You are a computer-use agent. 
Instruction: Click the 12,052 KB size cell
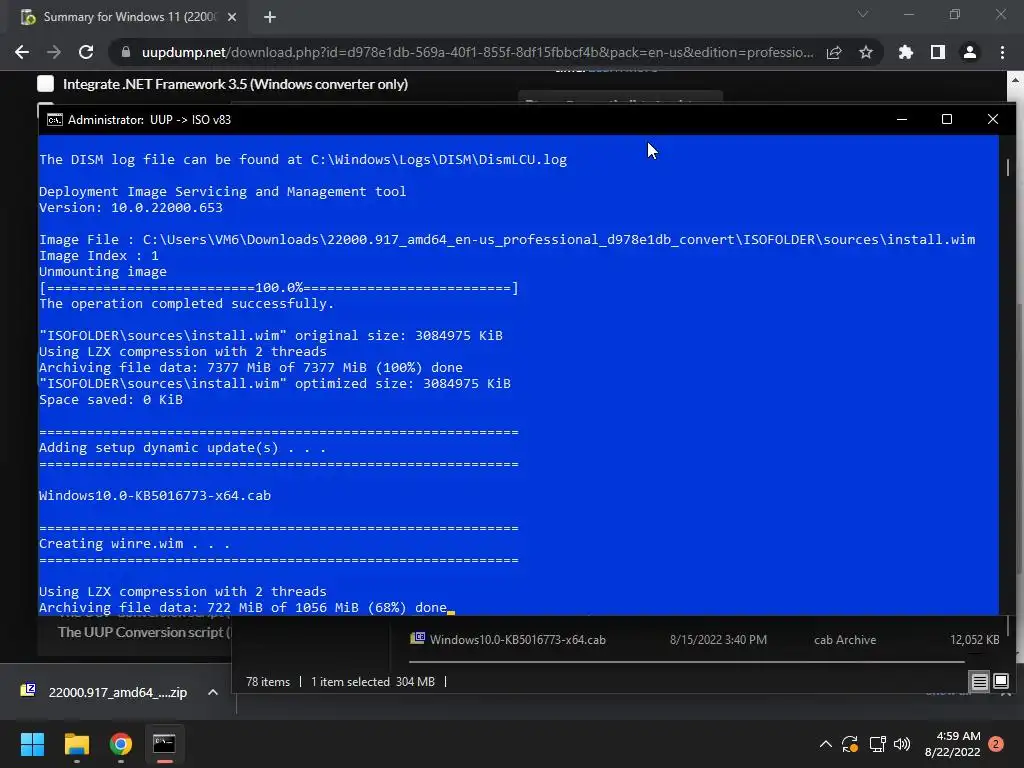point(974,640)
